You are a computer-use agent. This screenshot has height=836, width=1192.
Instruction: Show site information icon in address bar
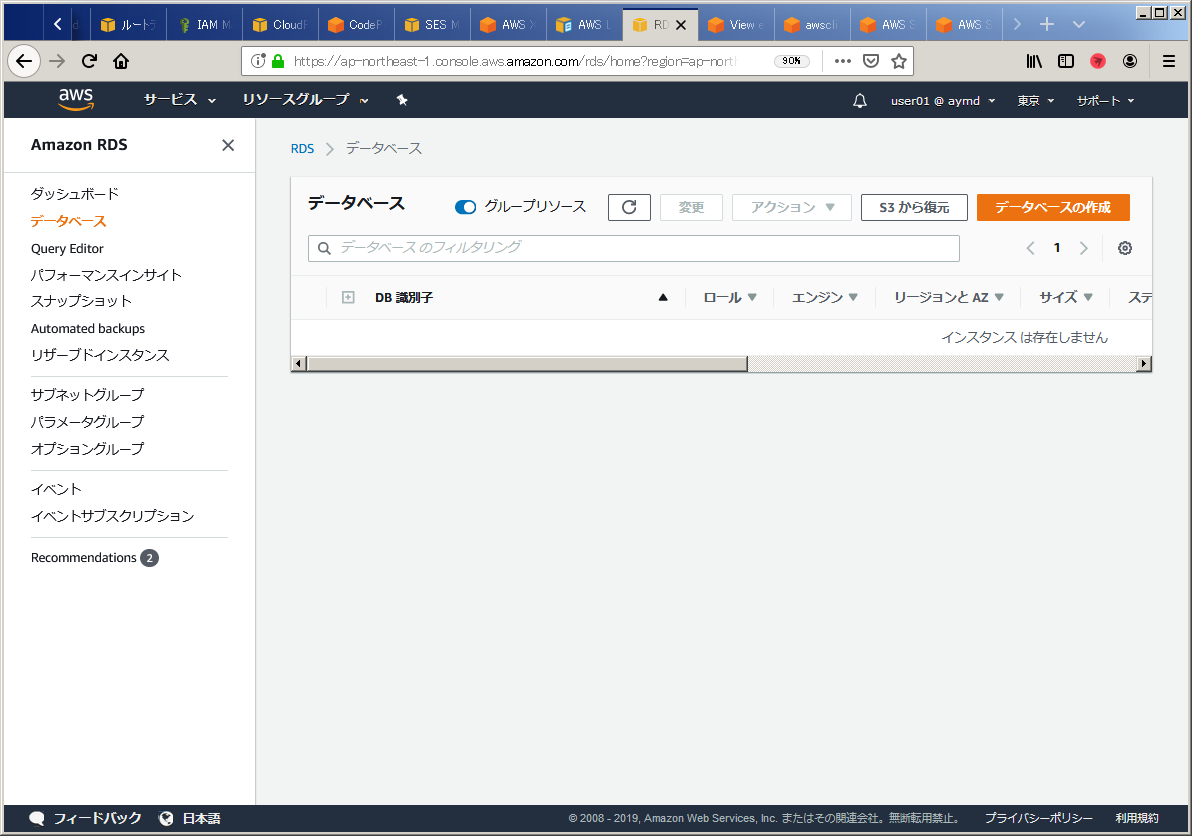coord(258,61)
